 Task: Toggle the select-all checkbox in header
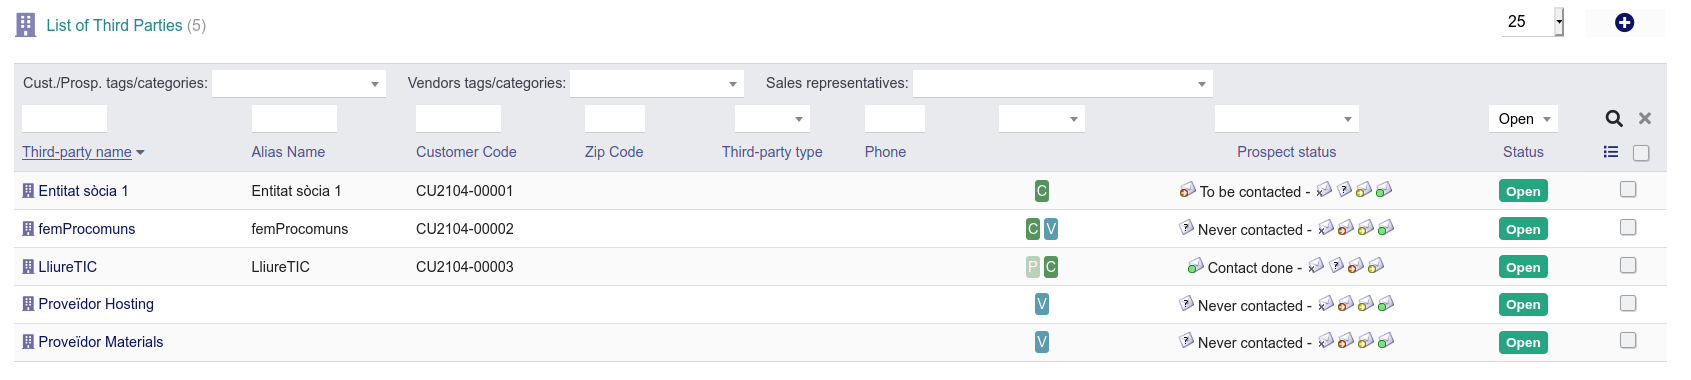(x=1641, y=153)
